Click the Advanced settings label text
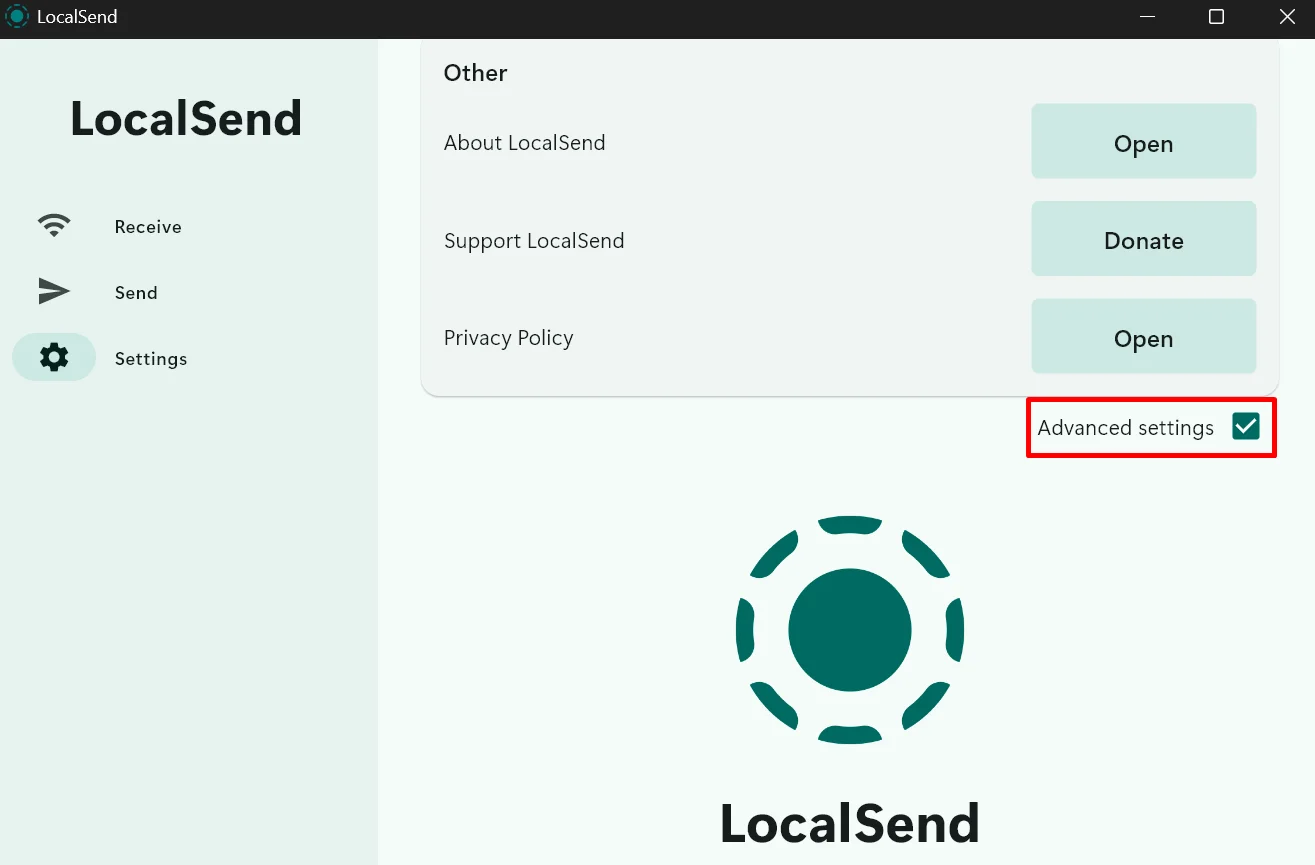1315x865 pixels. click(1125, 428)
